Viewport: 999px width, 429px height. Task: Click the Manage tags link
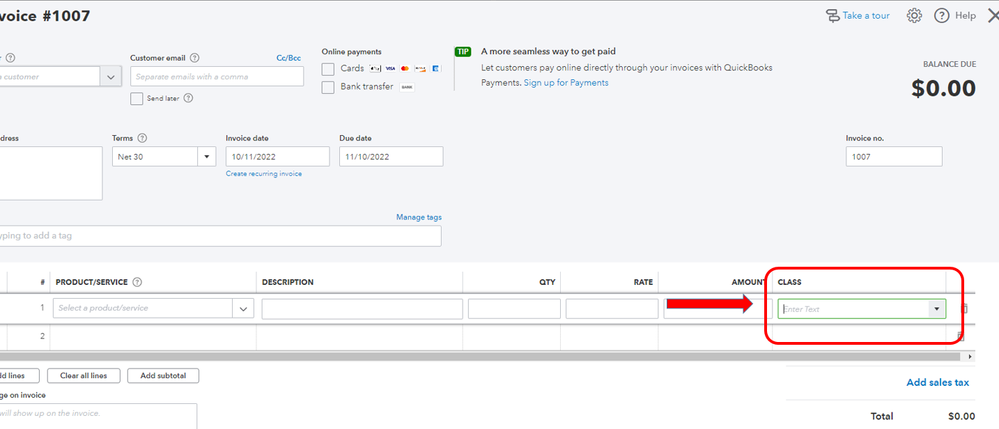pos(419,217)
